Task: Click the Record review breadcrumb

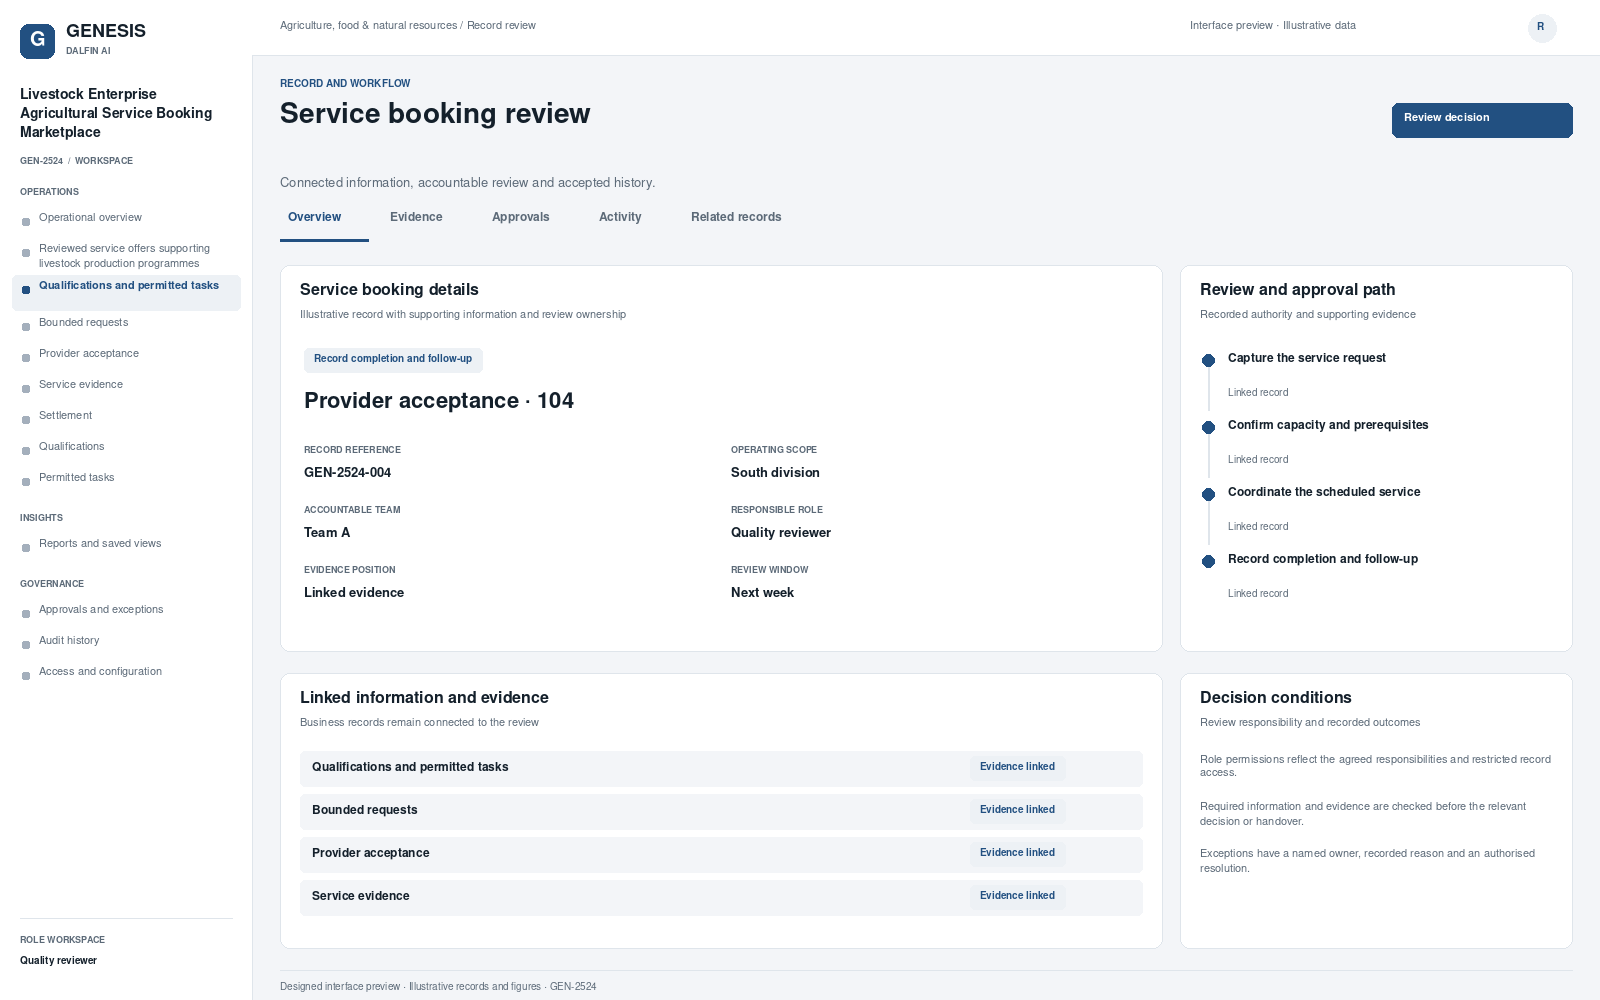Action: click(501, 26)
